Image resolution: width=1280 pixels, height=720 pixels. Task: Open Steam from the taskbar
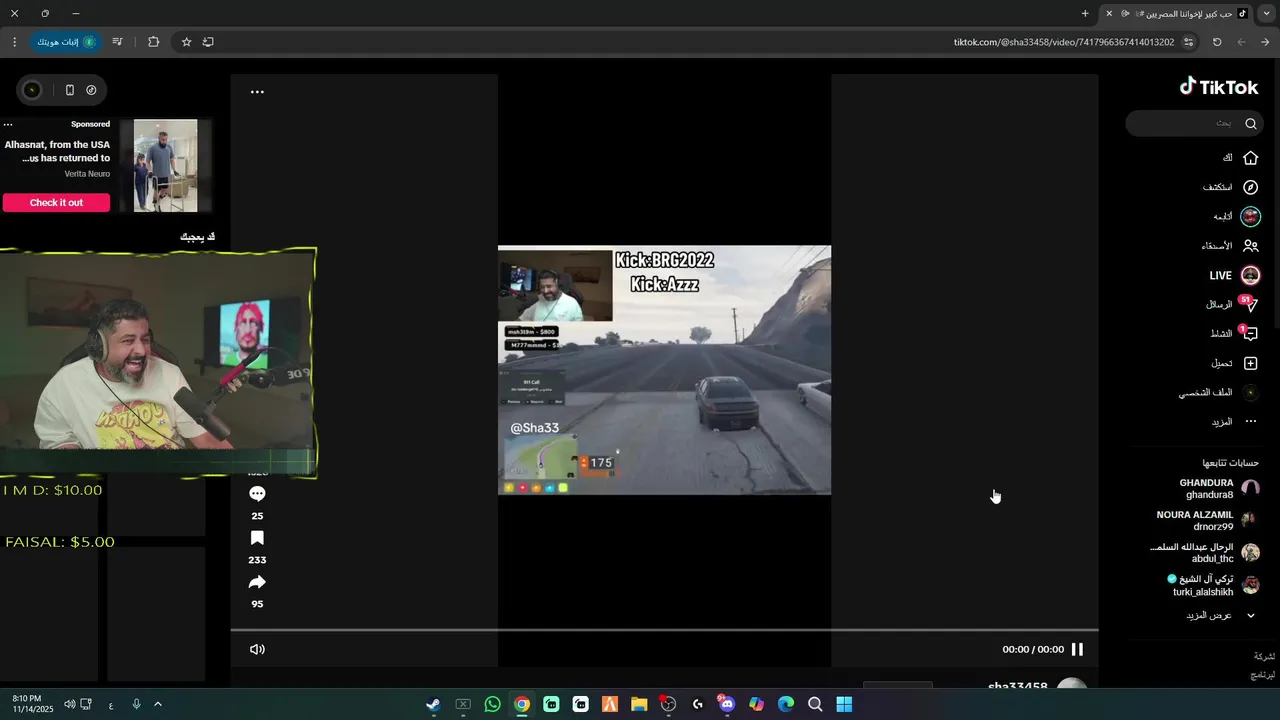coord(433,704)
